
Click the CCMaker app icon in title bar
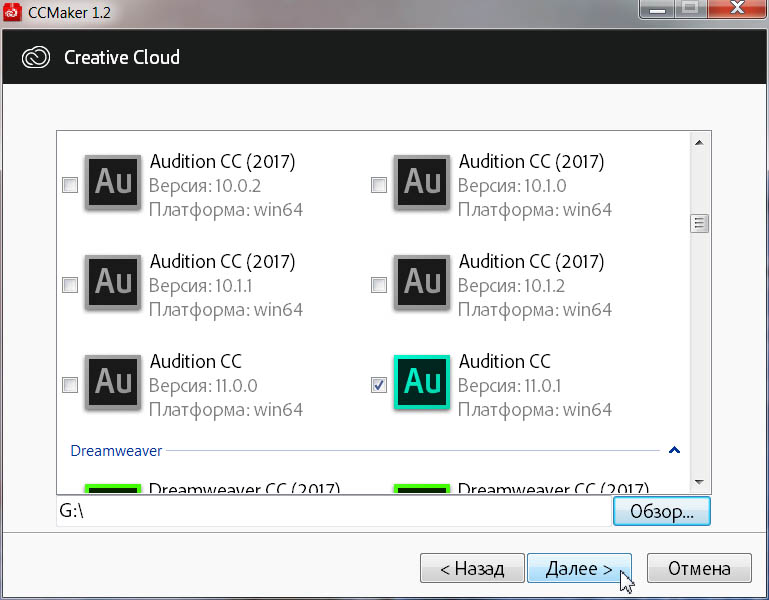pyautogui.click(x=12, y=12)
